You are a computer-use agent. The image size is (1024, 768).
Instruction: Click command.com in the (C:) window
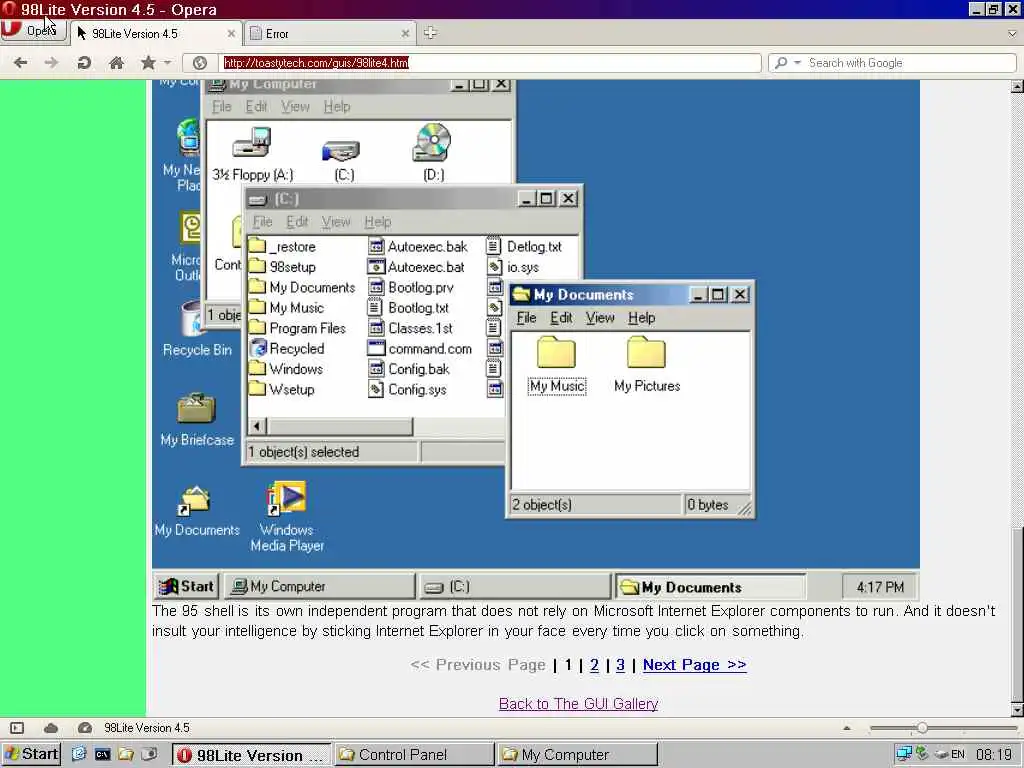[x=420, y=349]
